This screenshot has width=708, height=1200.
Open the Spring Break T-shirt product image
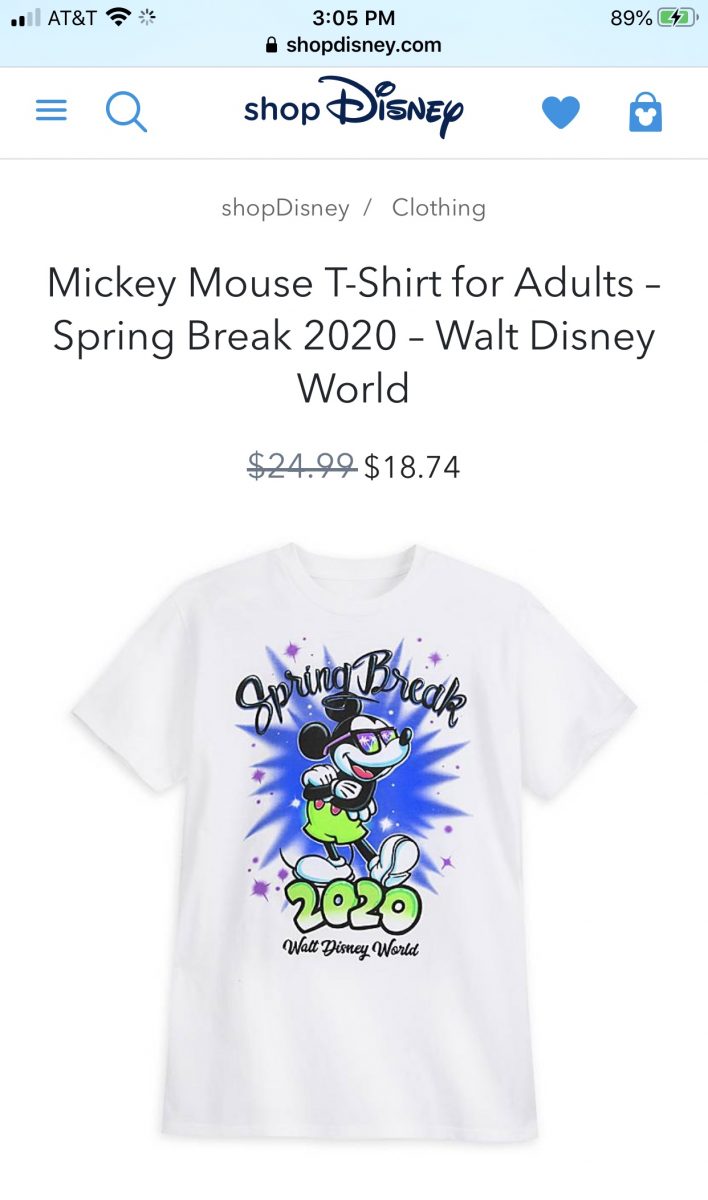click(x=354, y=840)
